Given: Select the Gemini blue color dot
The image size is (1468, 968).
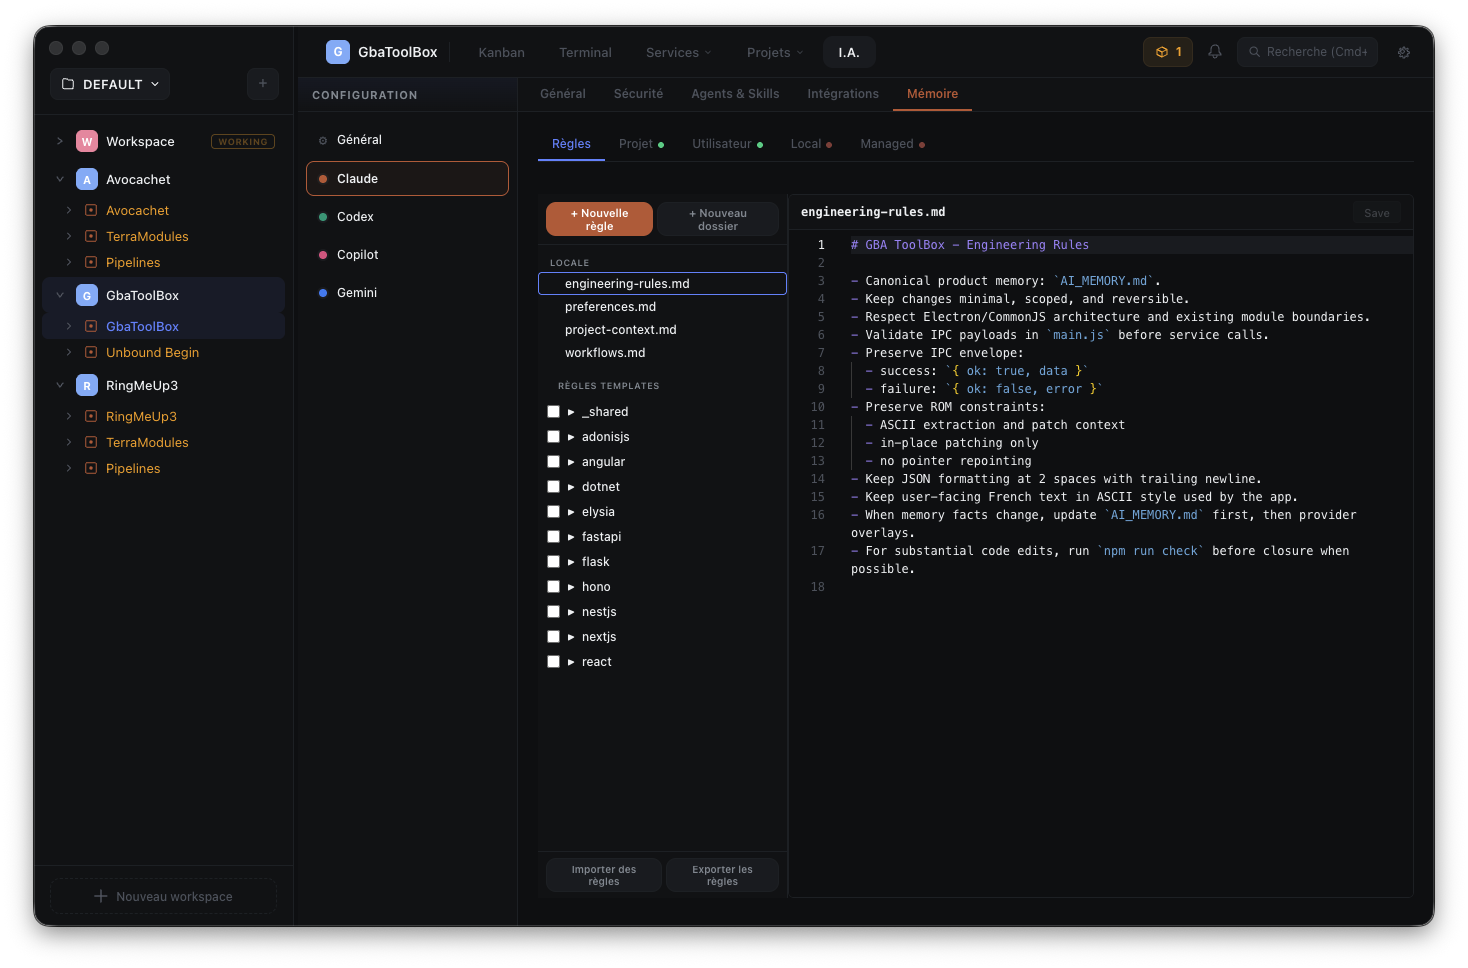Looking at the screenshot, I should tap(323, 293).
